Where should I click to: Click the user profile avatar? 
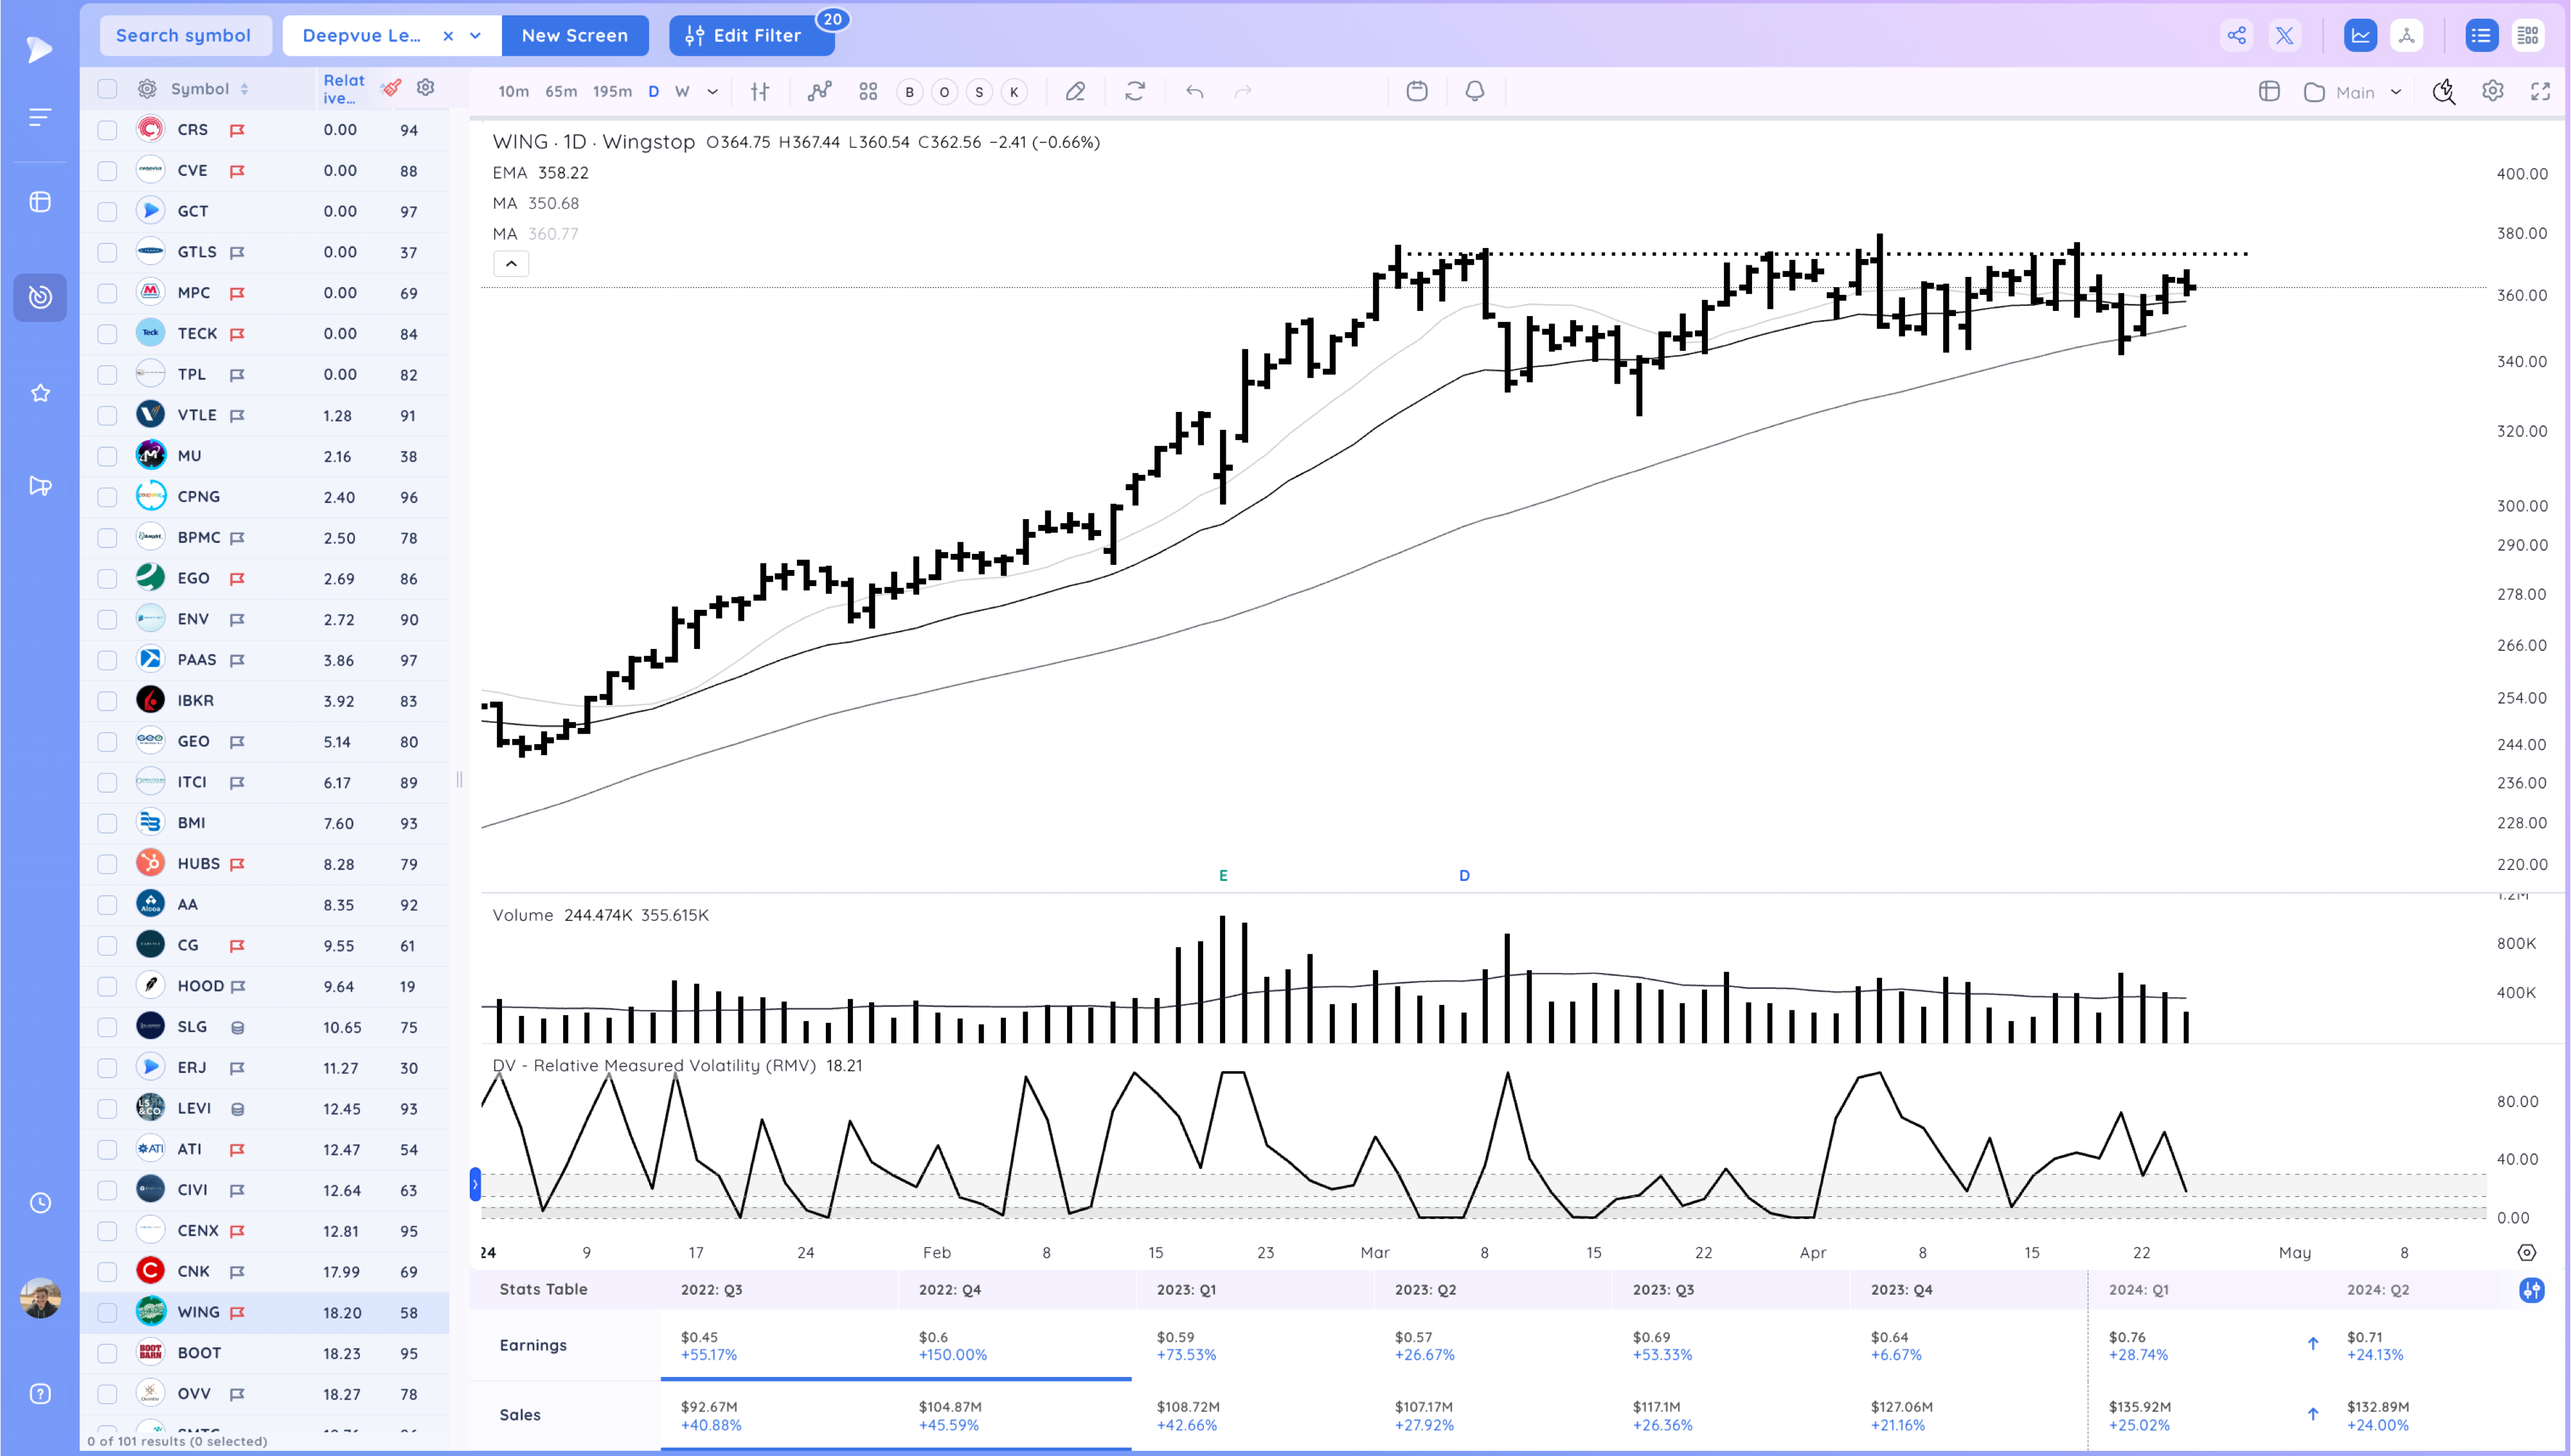(40, 1298)
